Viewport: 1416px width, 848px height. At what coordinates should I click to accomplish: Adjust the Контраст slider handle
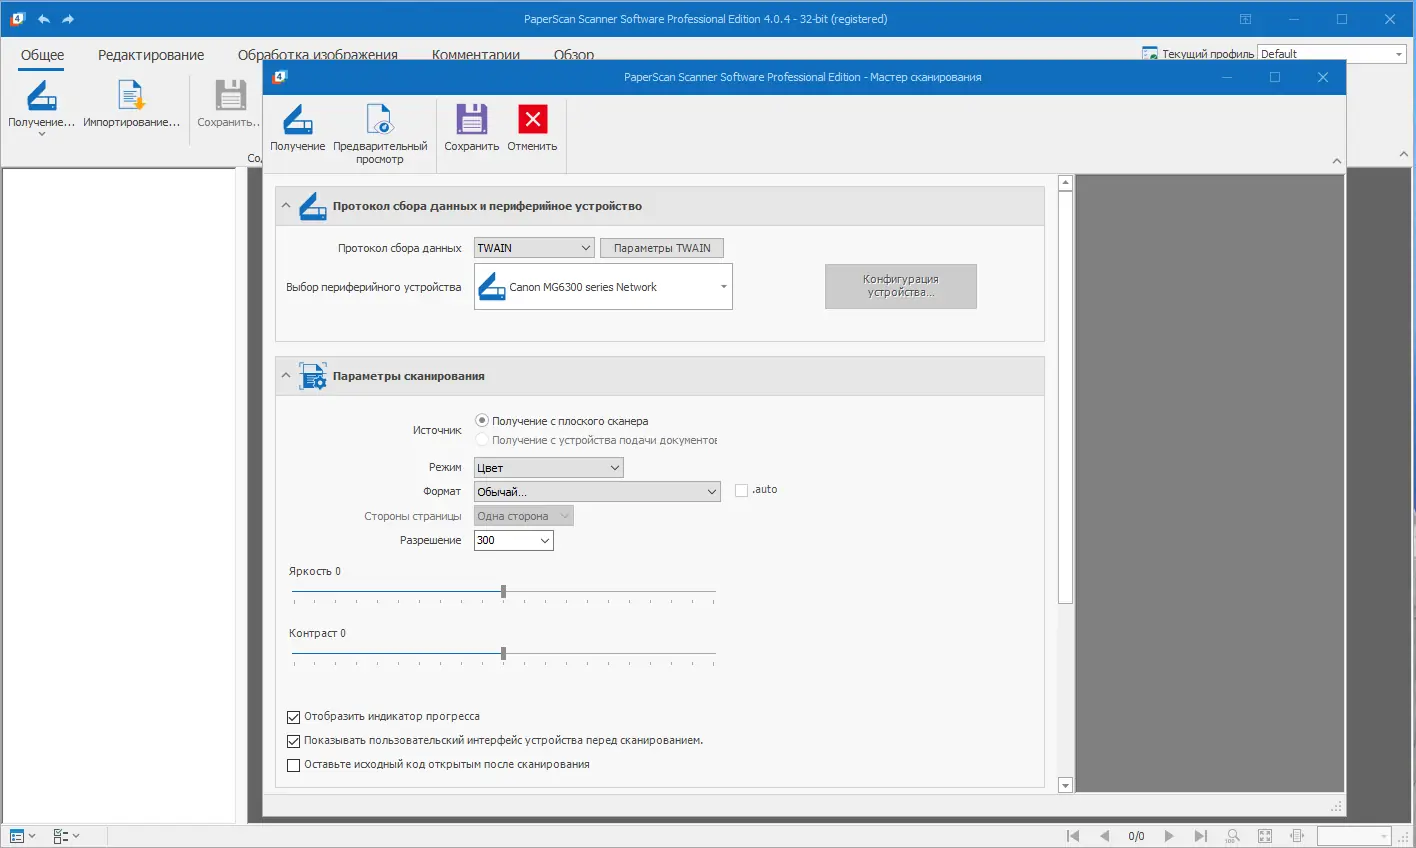point(503,654)
